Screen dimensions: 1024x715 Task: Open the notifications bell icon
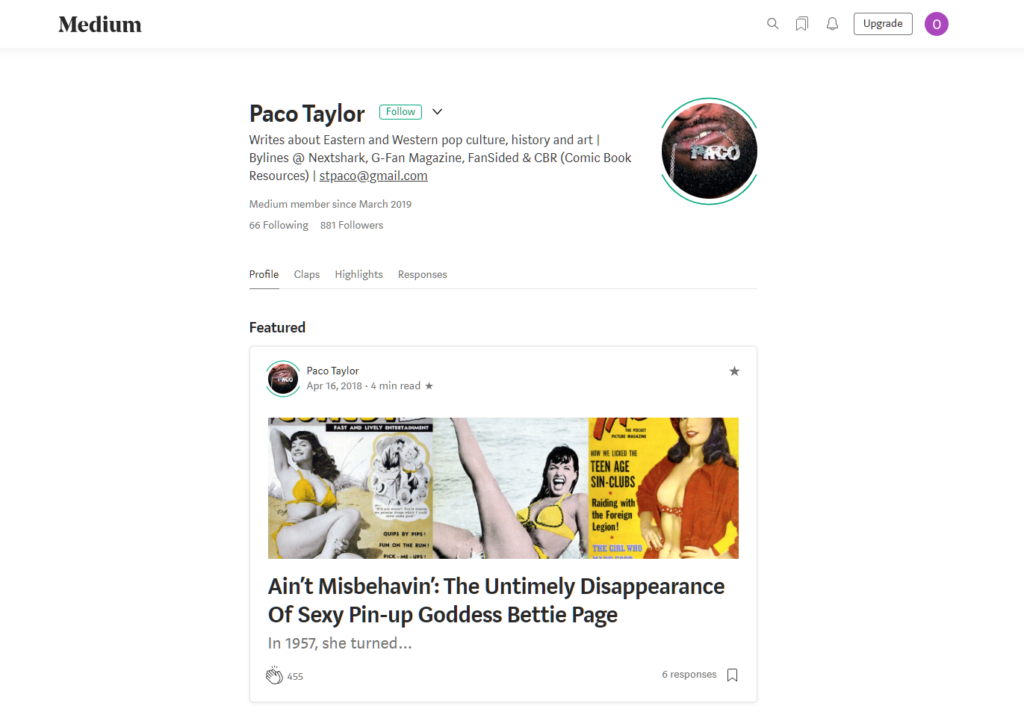[x=832, y=24]
